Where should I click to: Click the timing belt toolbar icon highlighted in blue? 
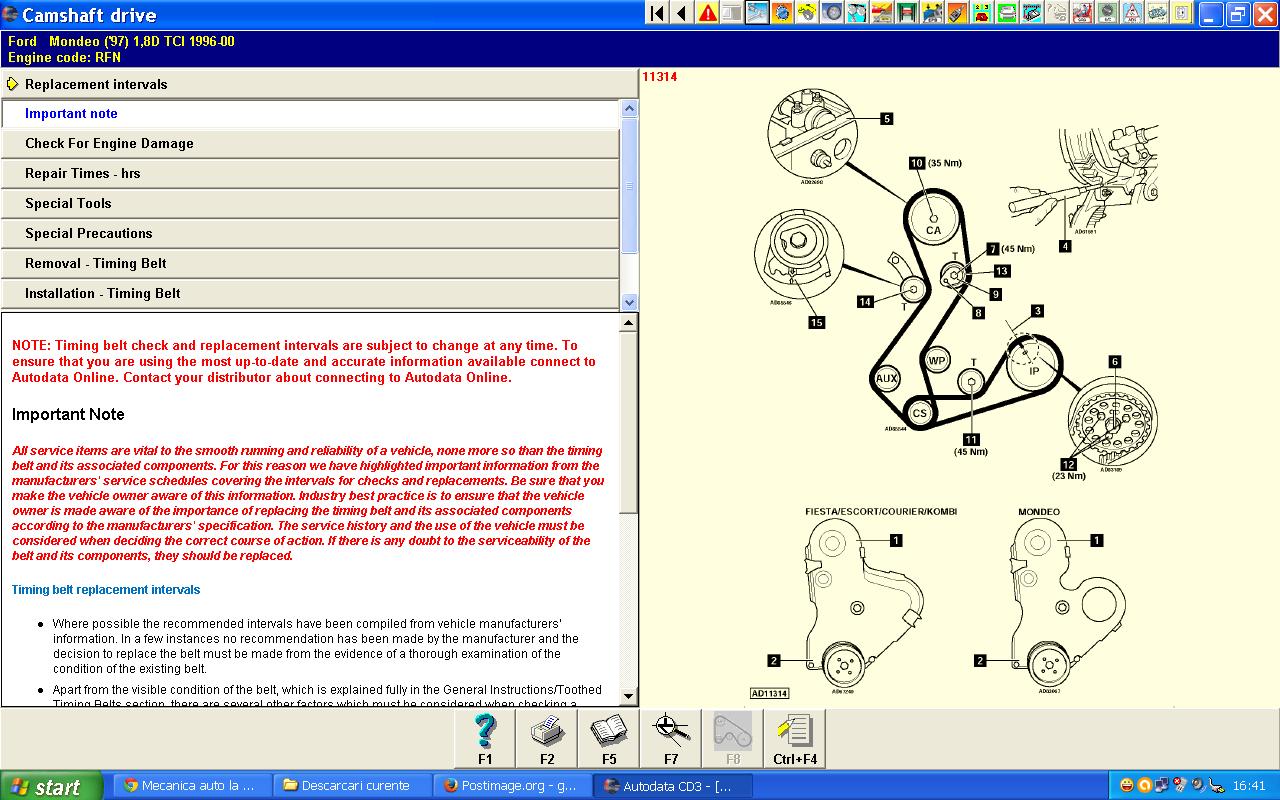[x=757, y=13]
